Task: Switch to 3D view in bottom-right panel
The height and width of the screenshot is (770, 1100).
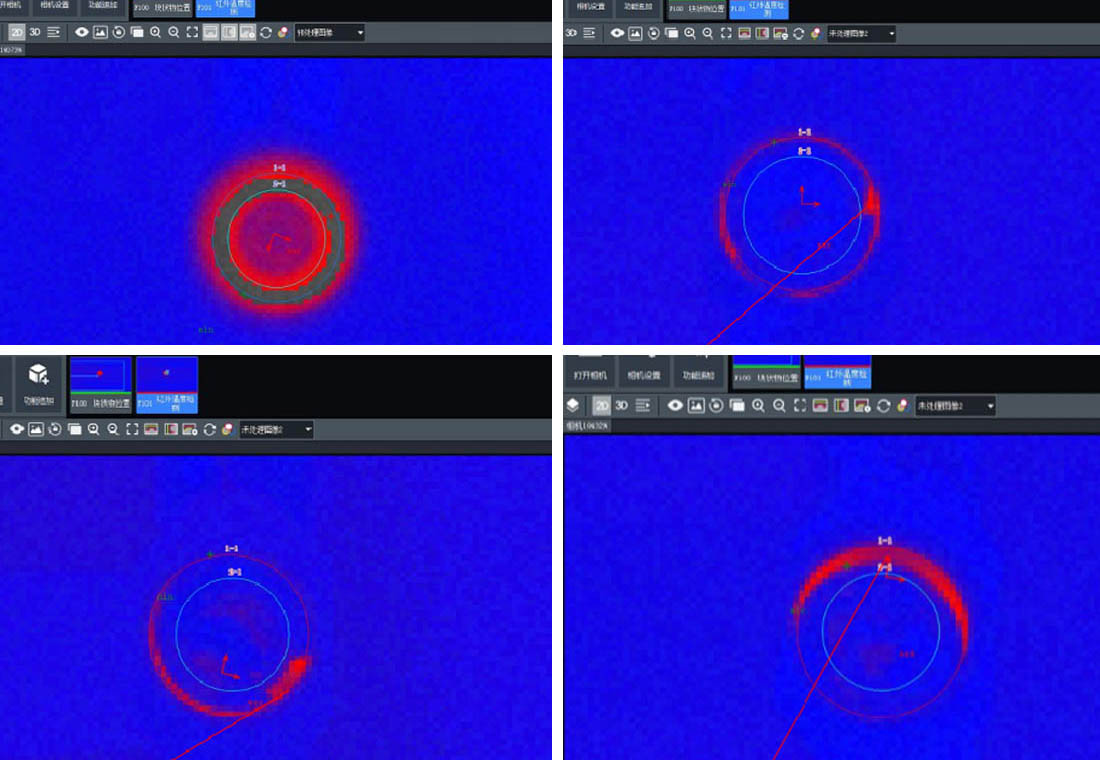Action: 621,406
